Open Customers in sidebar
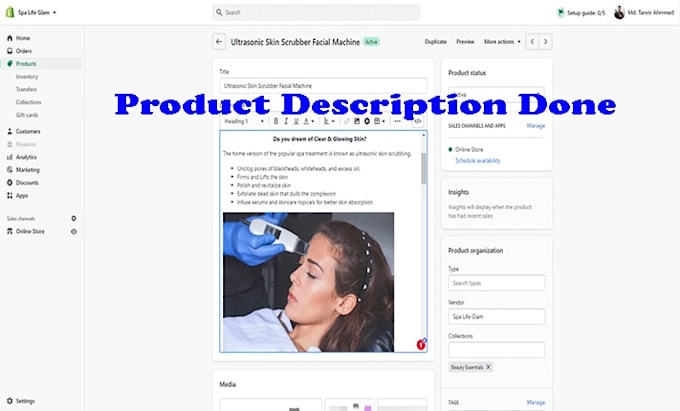The image size is (680, 411). click(28, 131)
